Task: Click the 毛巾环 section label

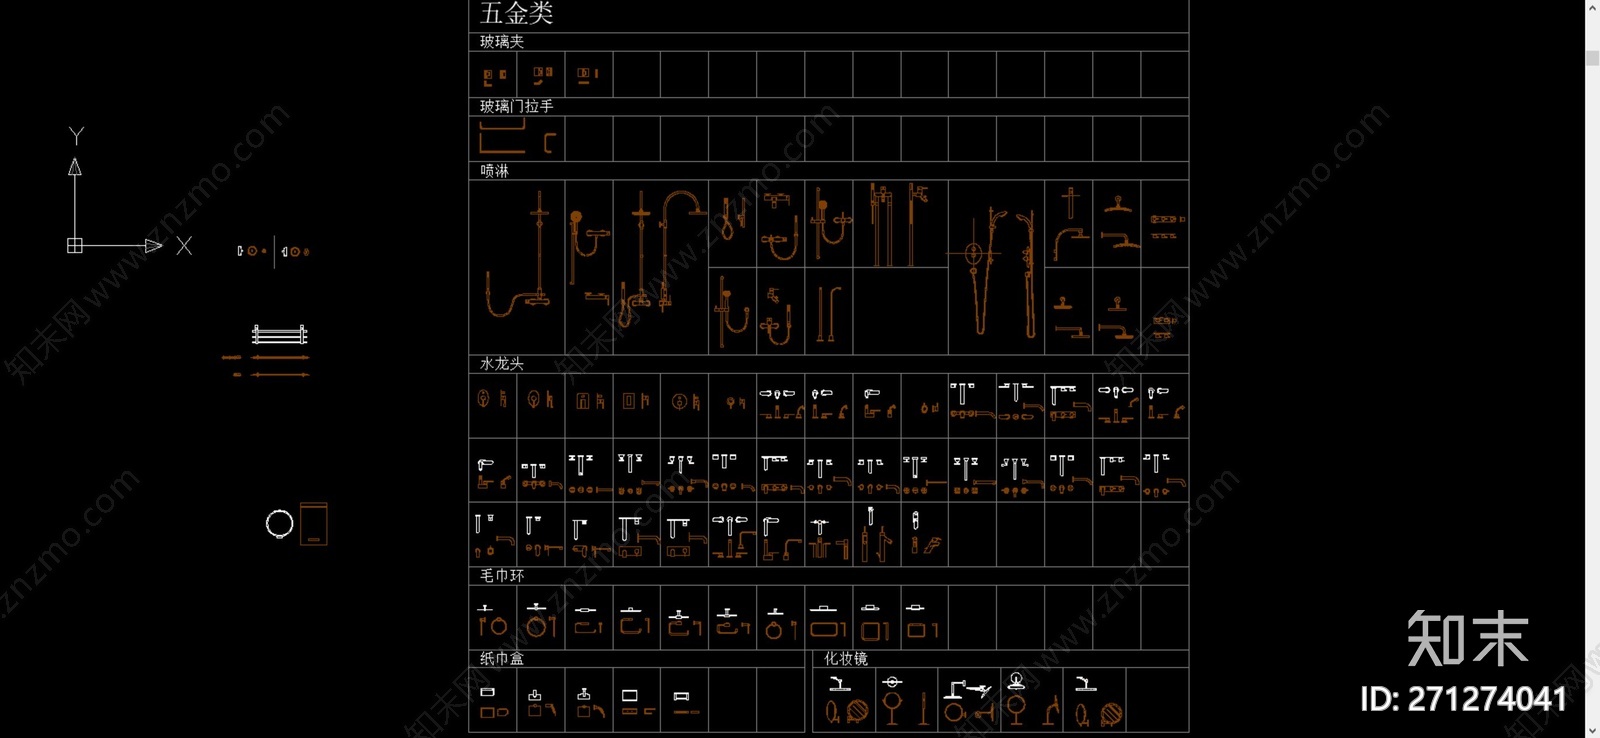Action: coord(501,576)
